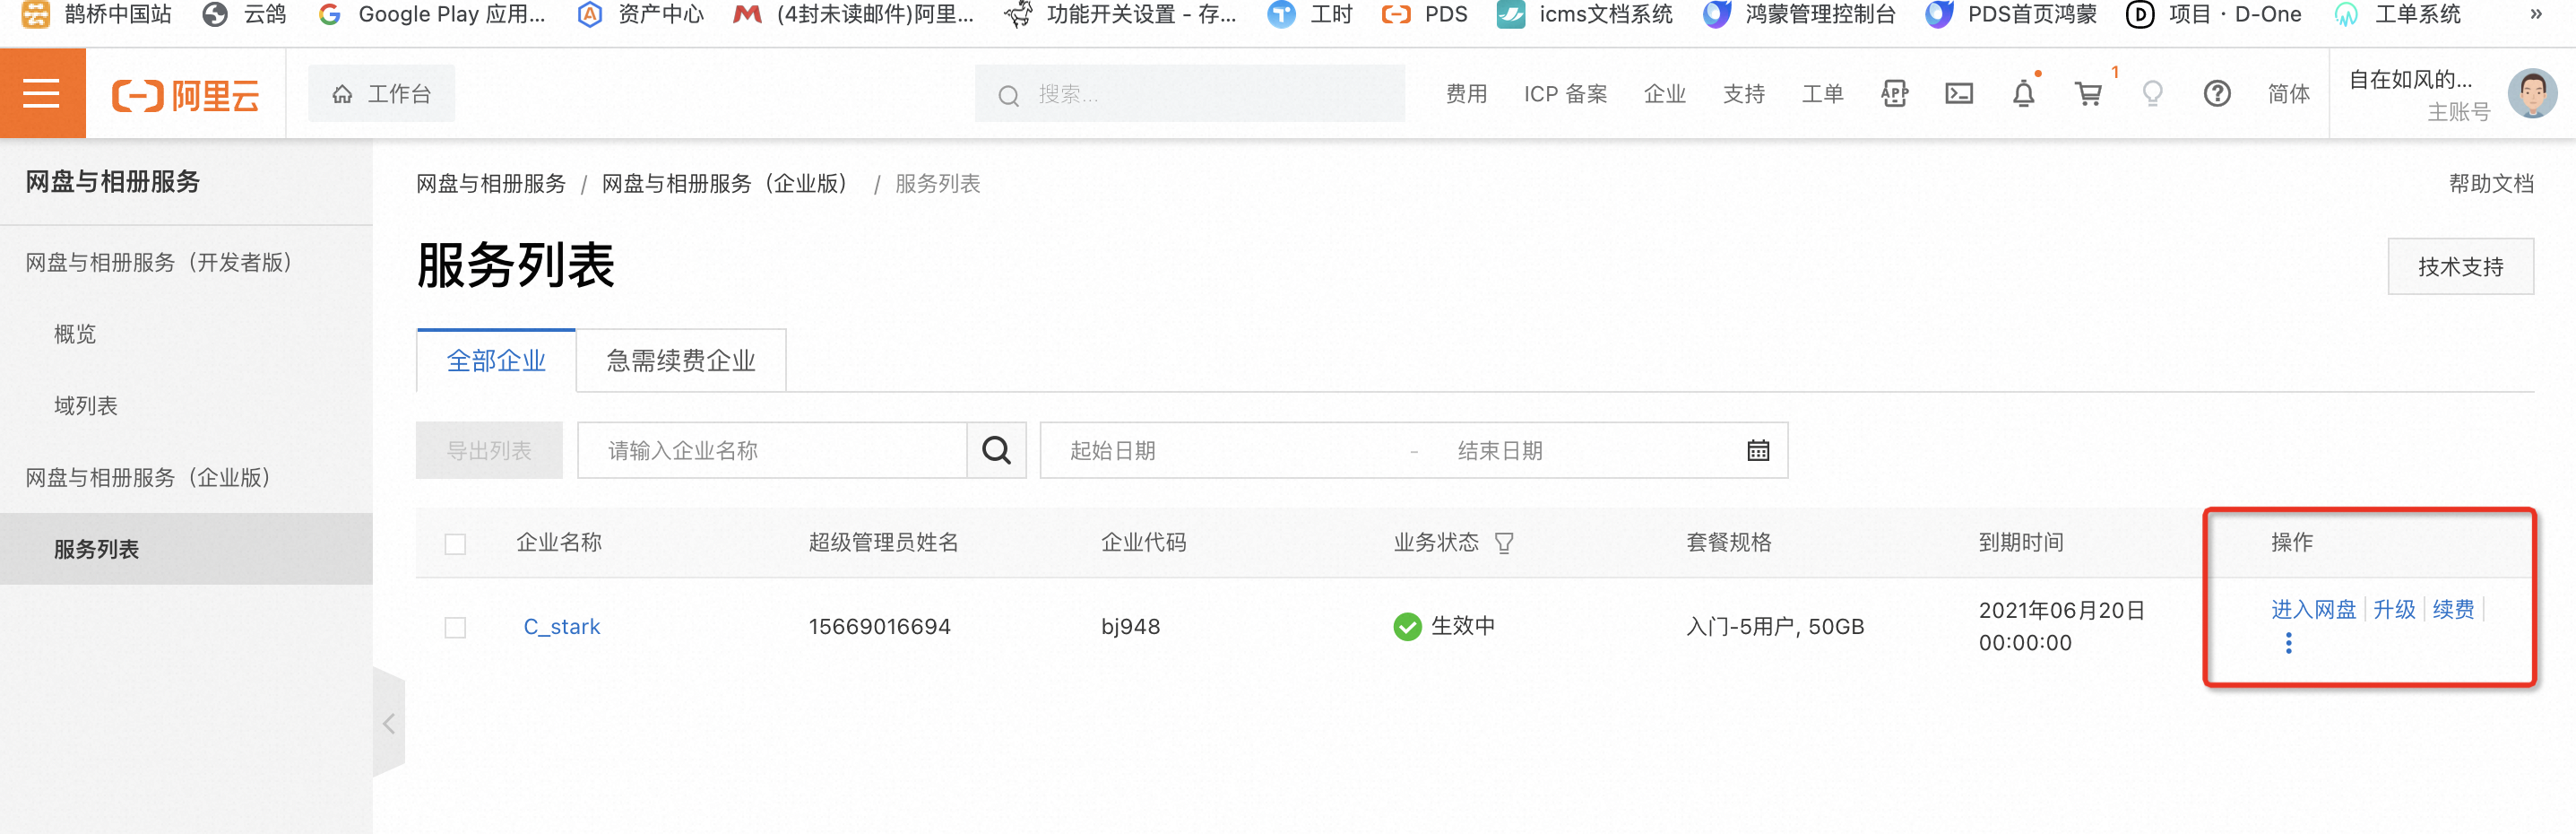This screenshot has height=834, width=2576.
Task: Switch to the 全部企业 tab
Action: pyautogui.click(x=496, y=361)
